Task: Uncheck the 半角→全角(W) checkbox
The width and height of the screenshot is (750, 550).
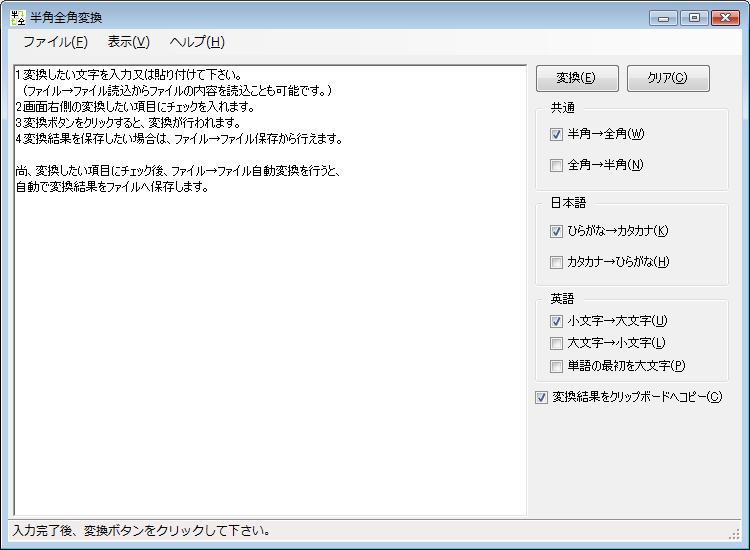Action: tap(557, 134)
